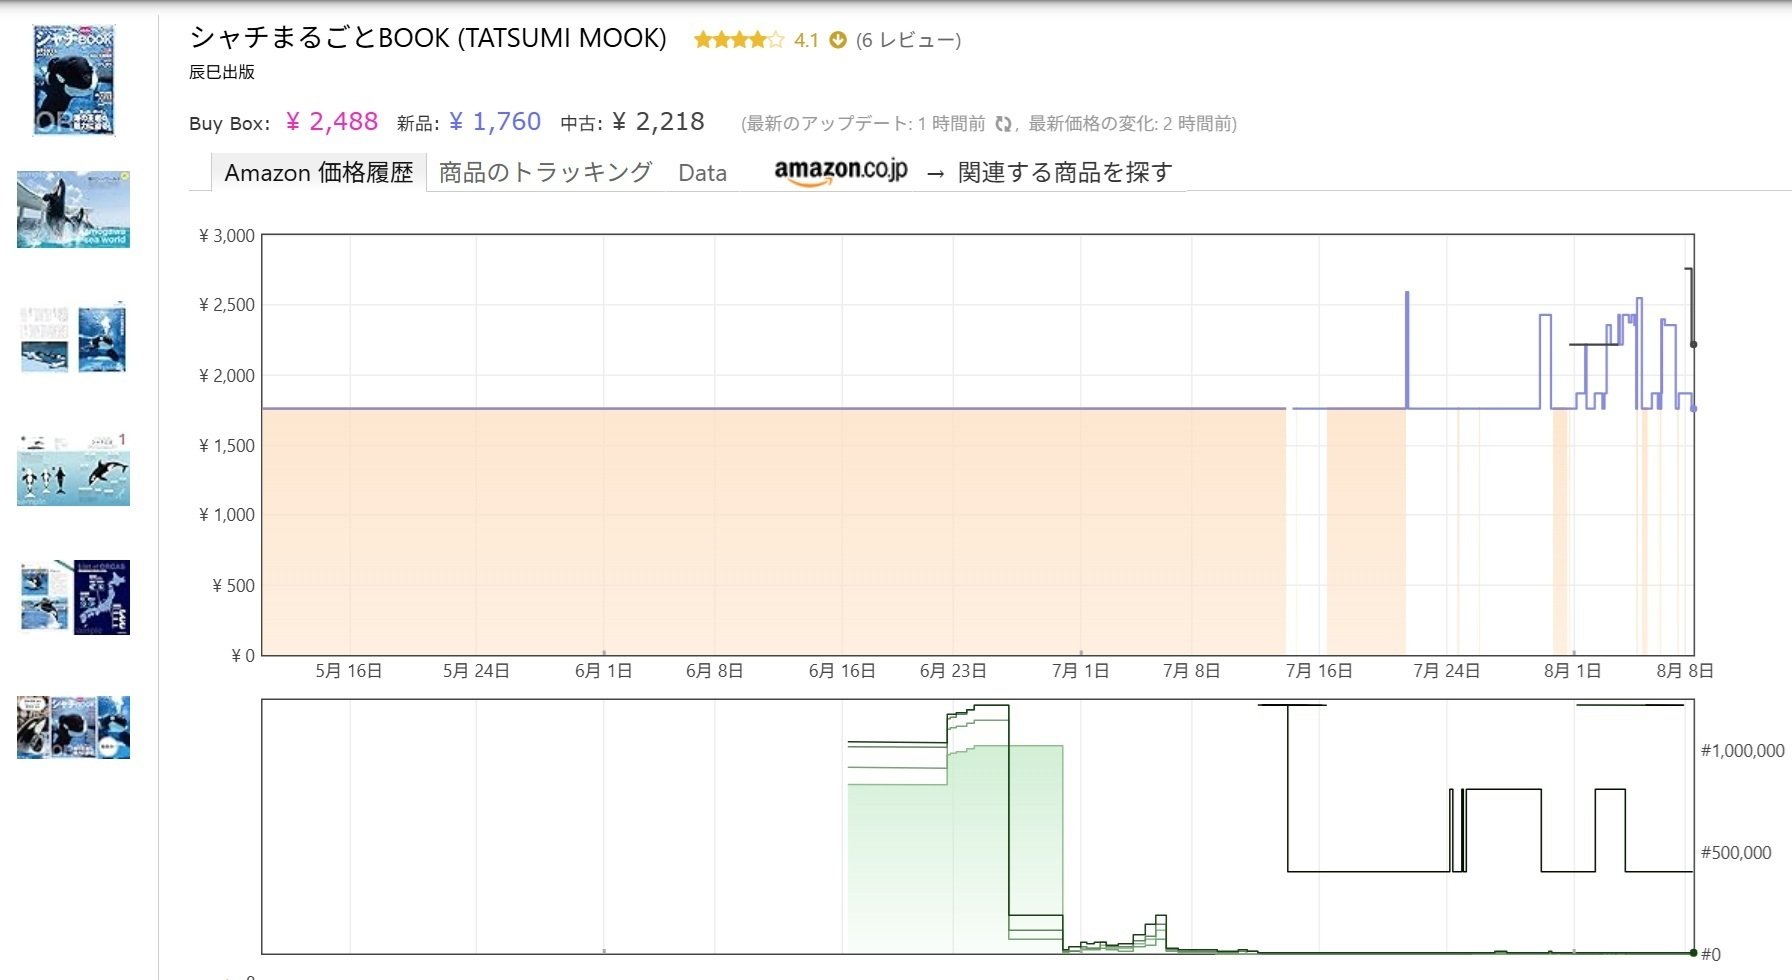Click the #500,000 rank axis label

tap(1736, 853)
